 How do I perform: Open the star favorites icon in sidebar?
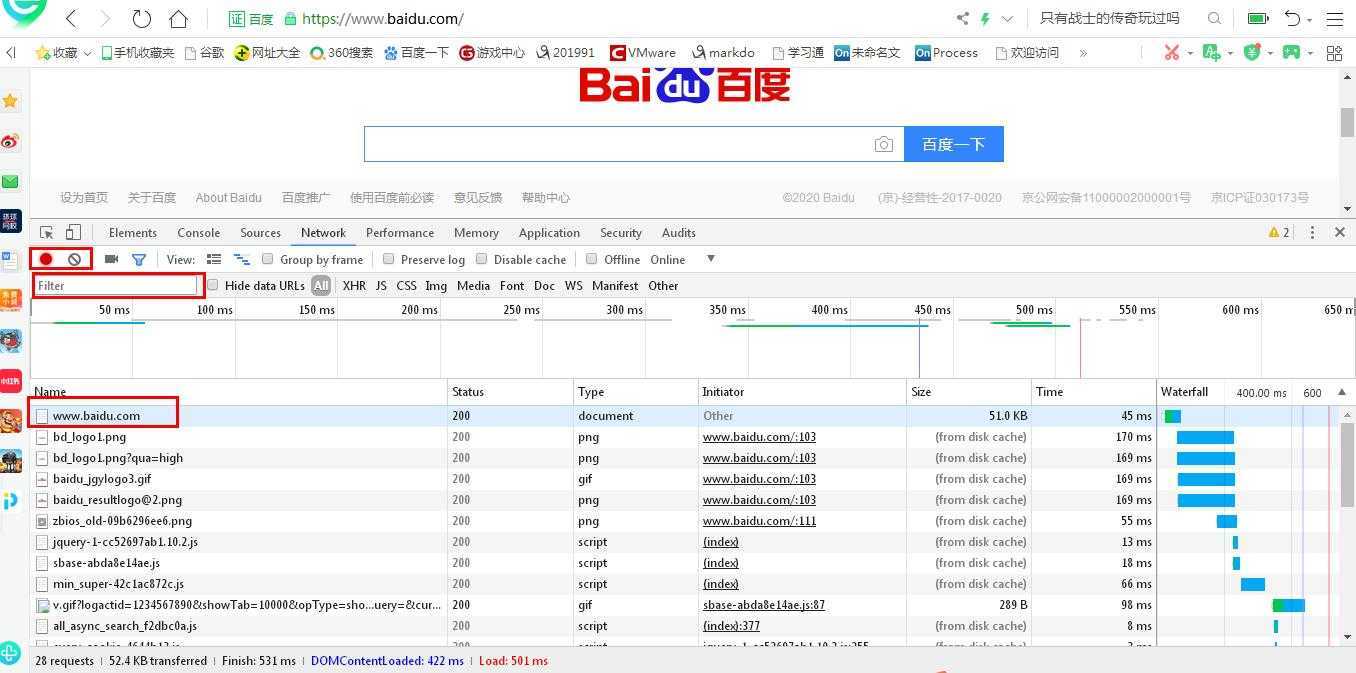pyautogui.click(x=10, y=101)
